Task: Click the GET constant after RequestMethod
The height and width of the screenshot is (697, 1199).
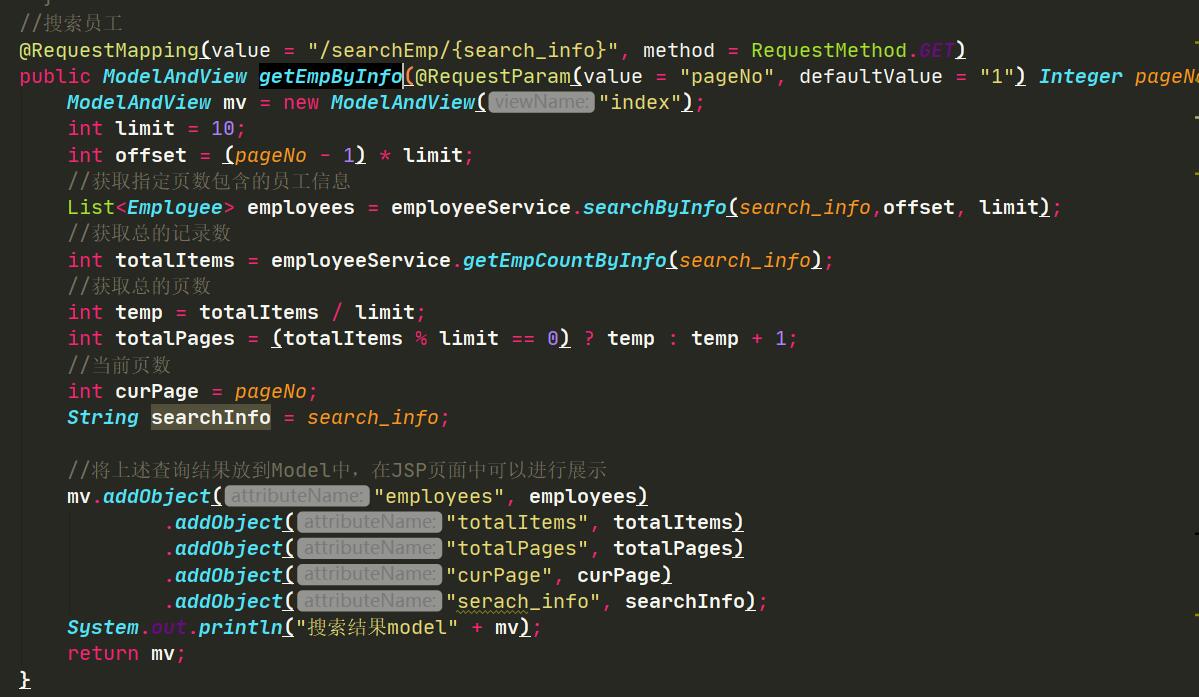Action: pyautogui.click(x=936, y=50)
